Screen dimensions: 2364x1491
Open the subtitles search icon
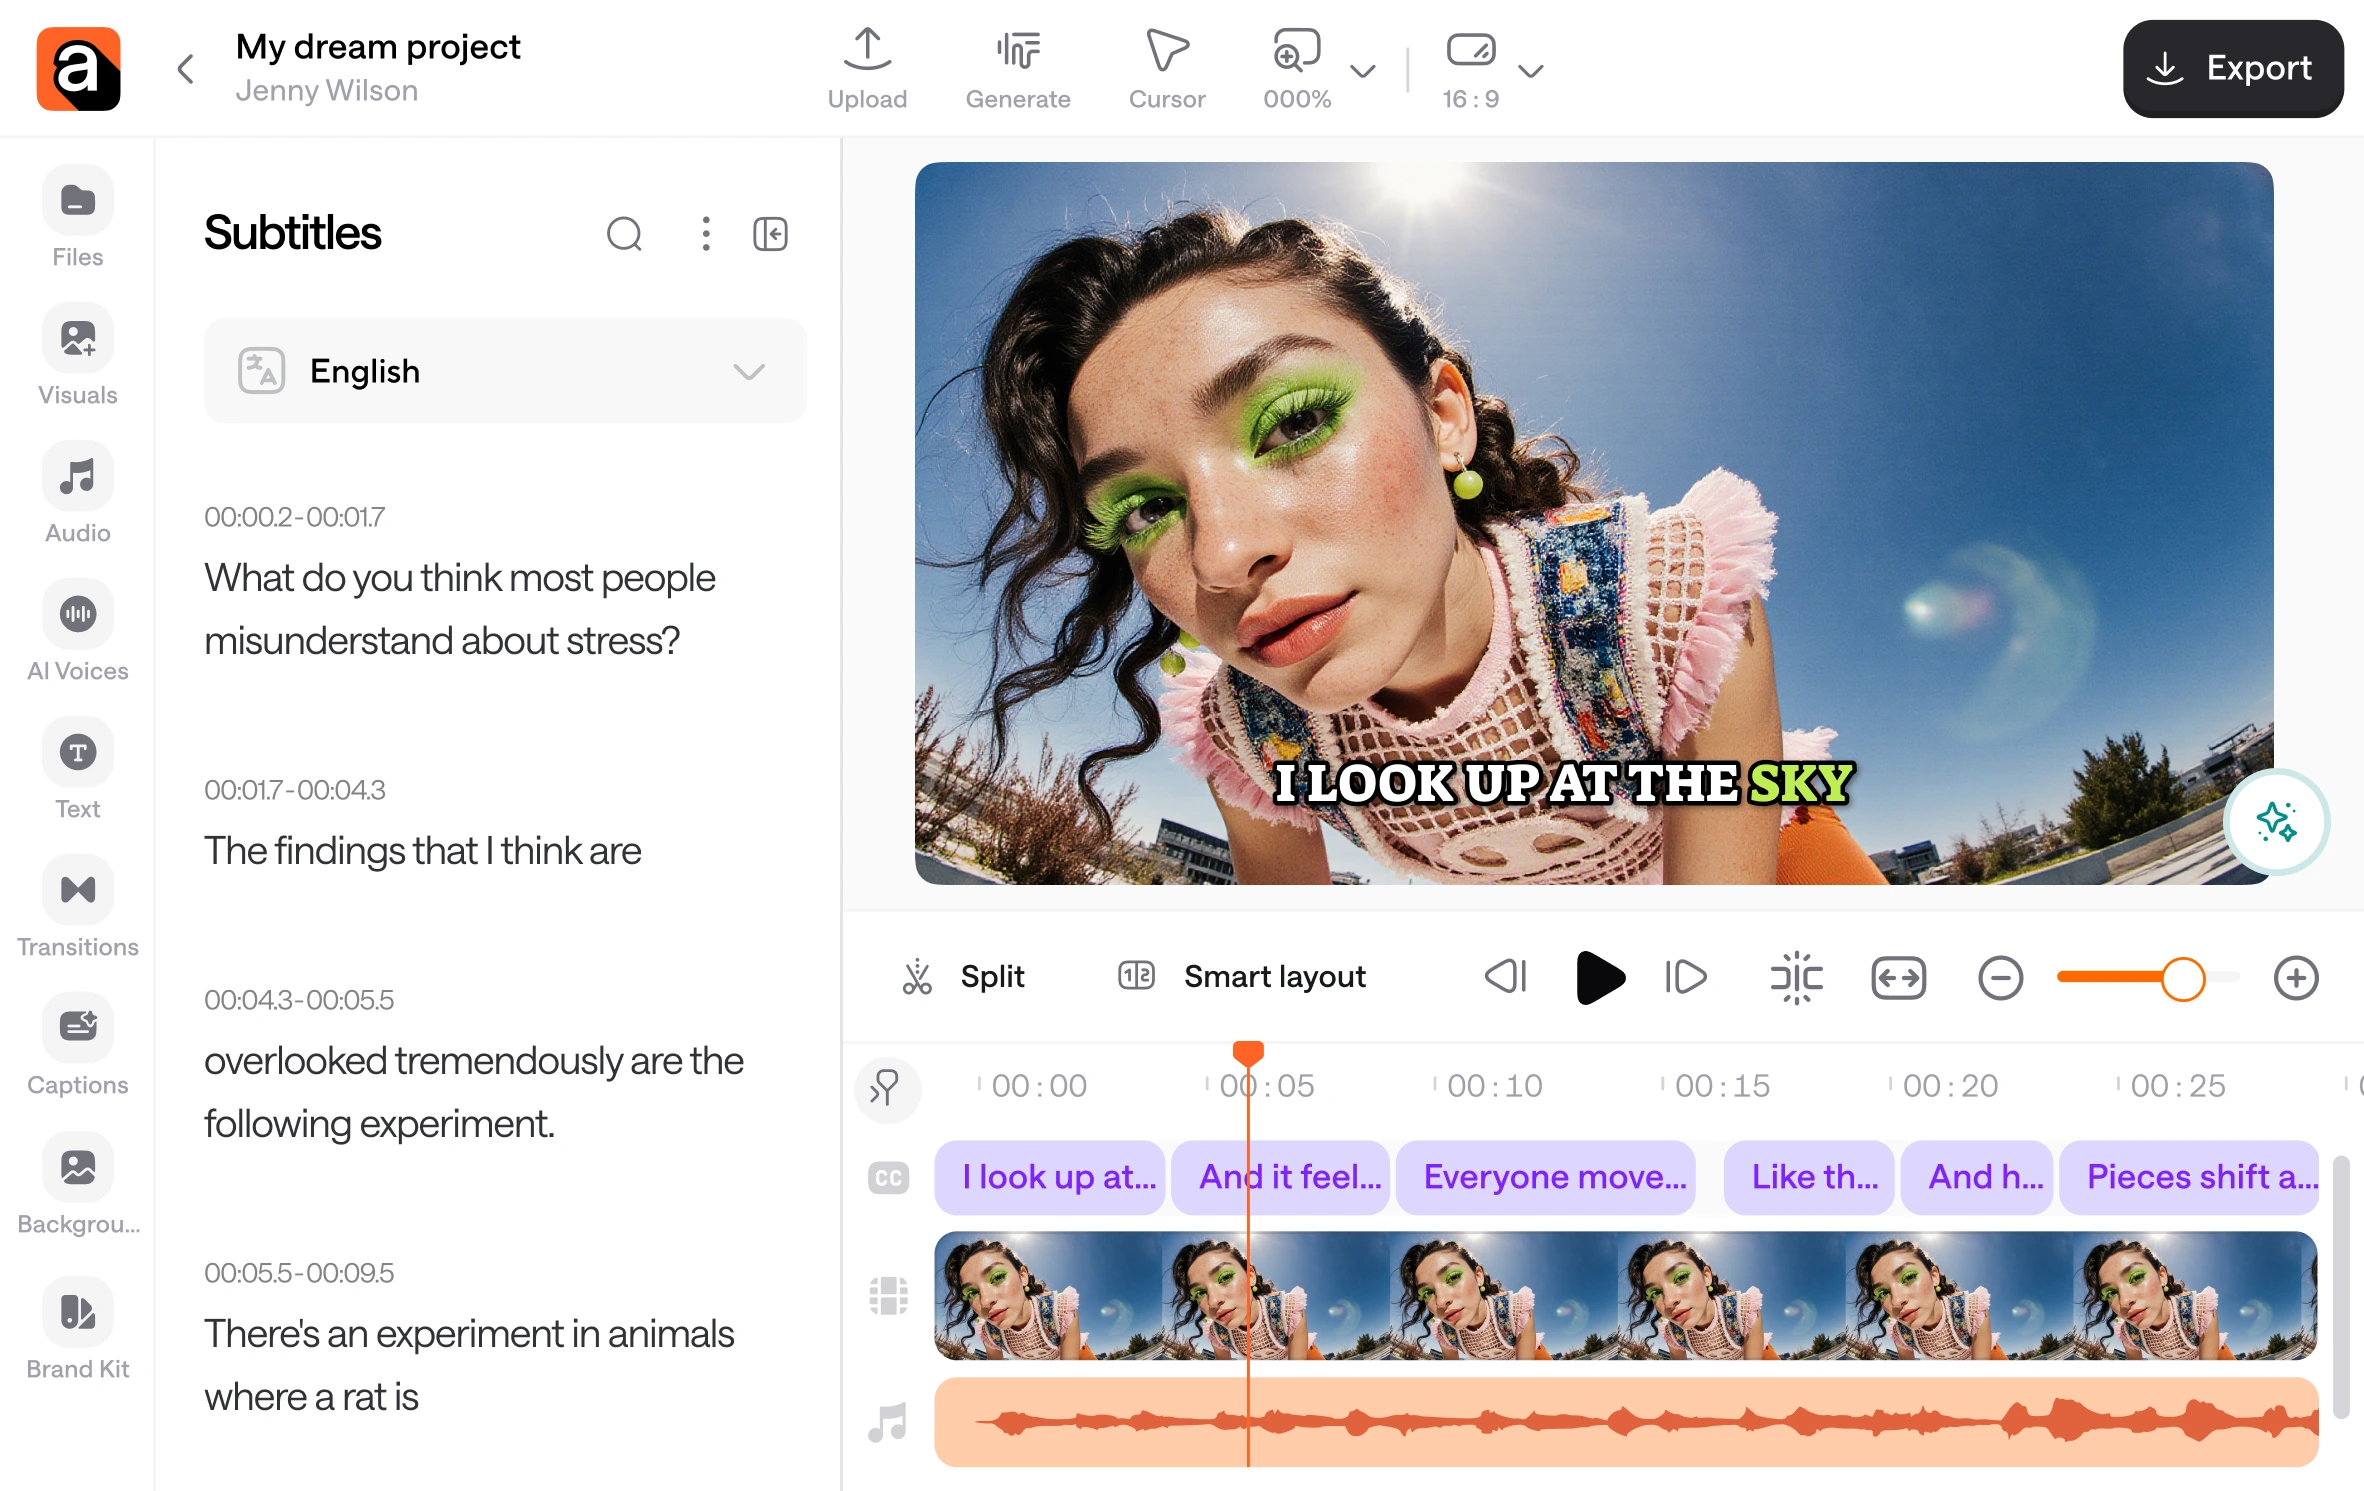[x=624, y=234]
